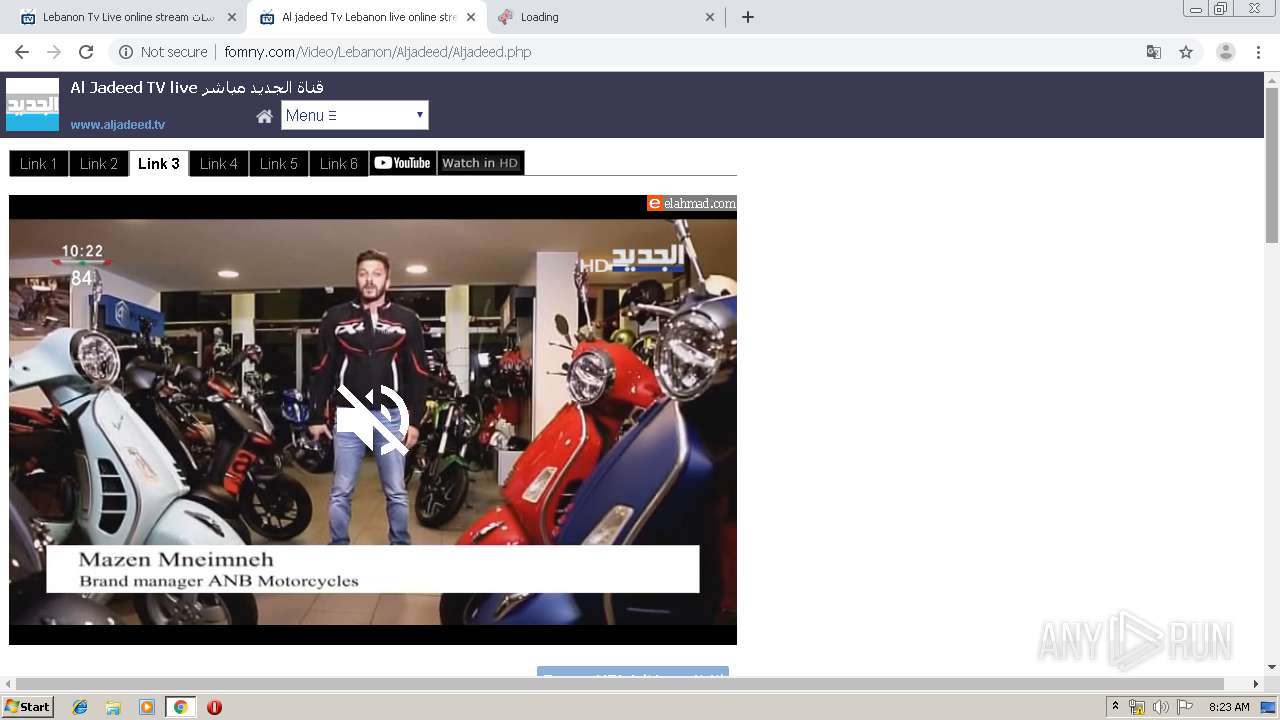Switch stream to Link 5
Viewport: 1280px width, 720px height.
279,163
